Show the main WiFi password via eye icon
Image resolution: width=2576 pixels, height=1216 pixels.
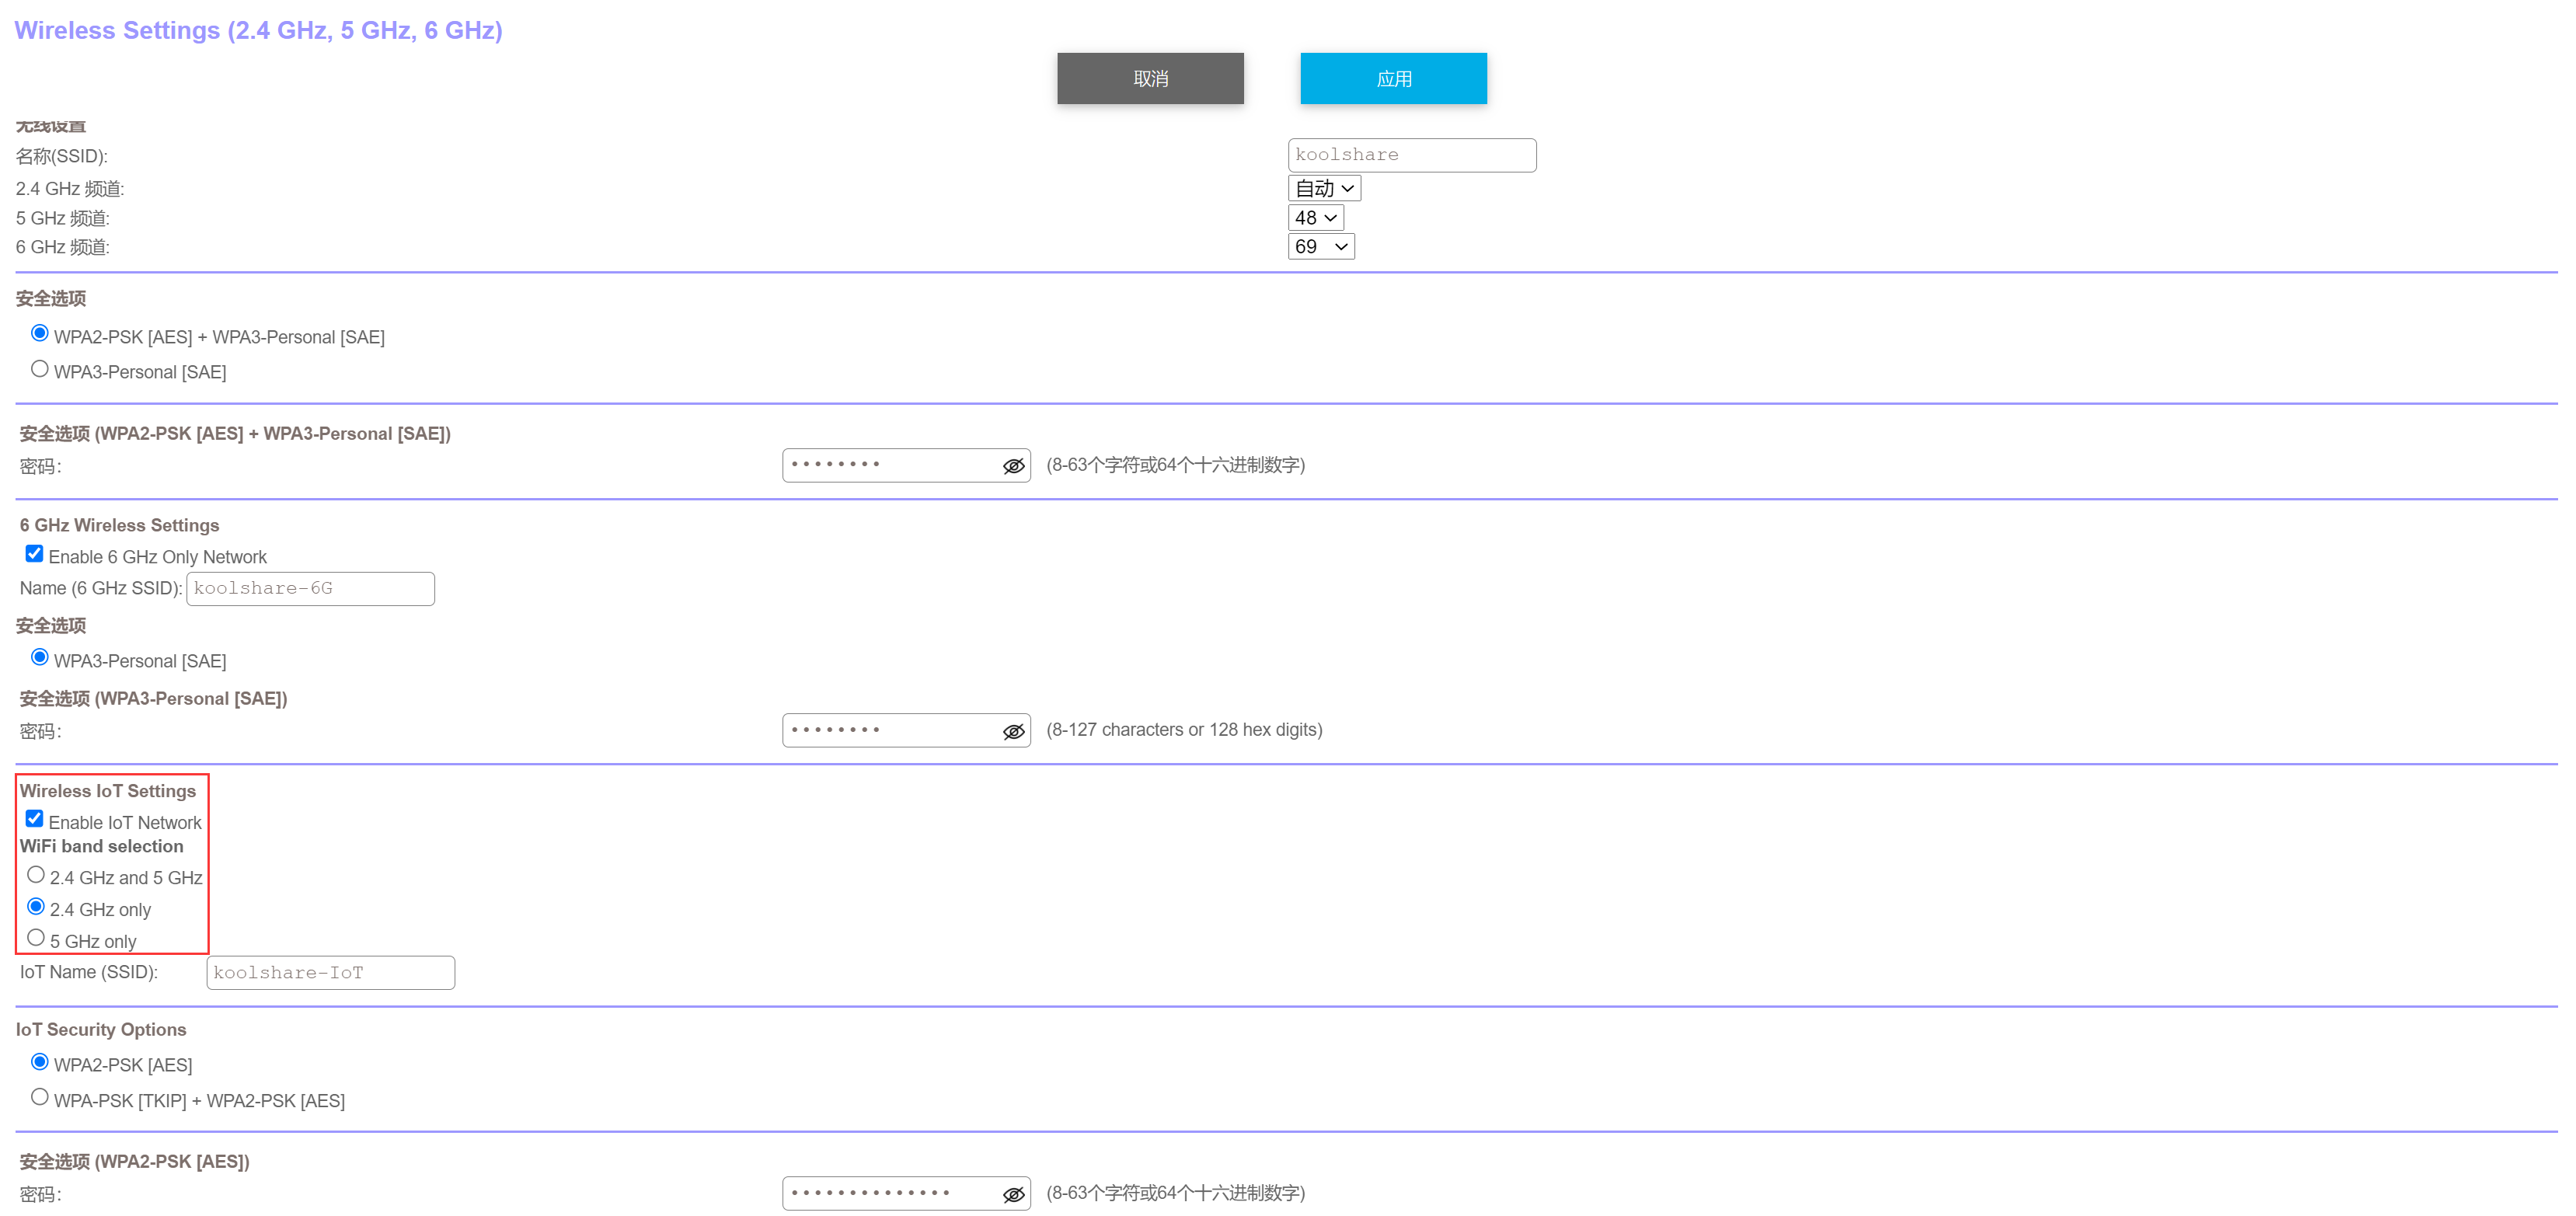tap(1013, 466)
